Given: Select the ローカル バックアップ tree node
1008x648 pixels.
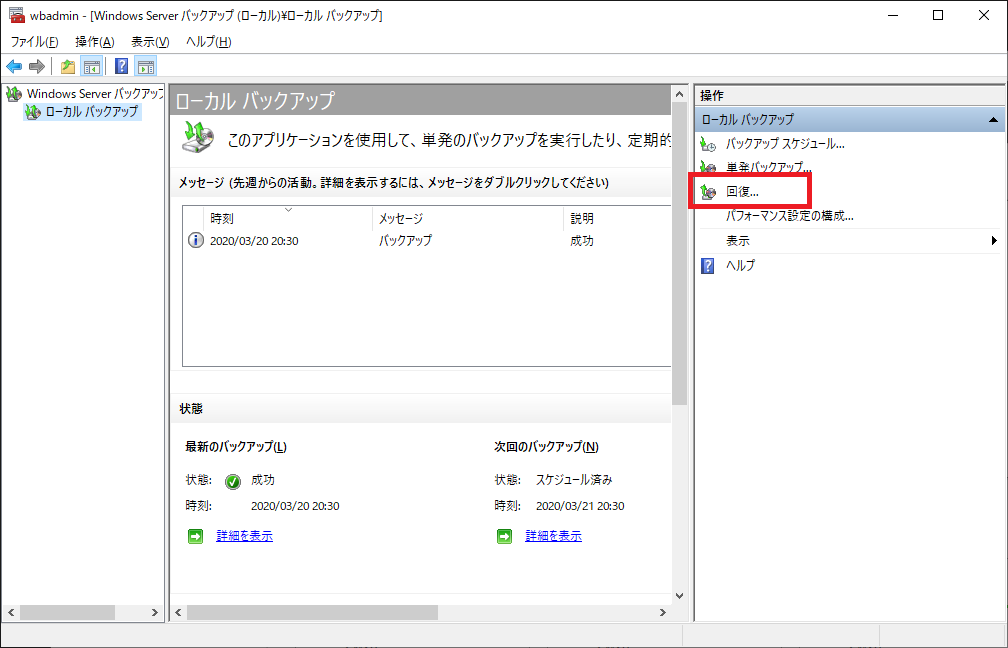Looking at the screenshot, I should pos(91,112).
